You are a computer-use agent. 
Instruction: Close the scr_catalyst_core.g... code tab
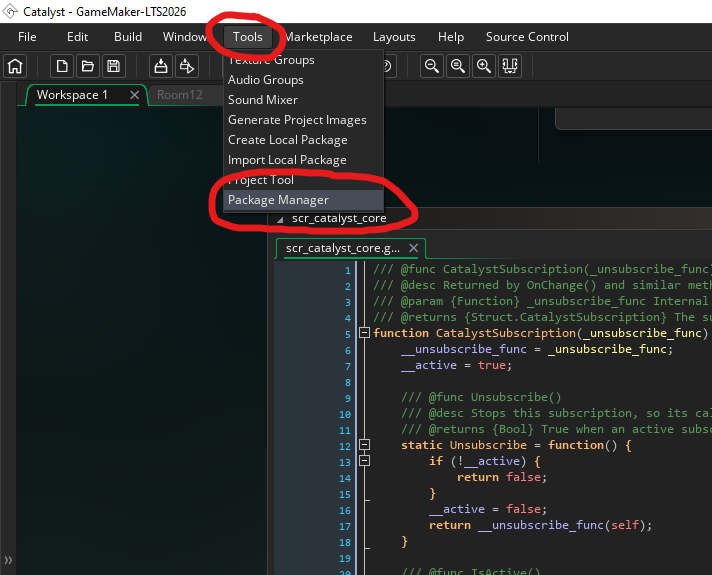pos(413,248)
